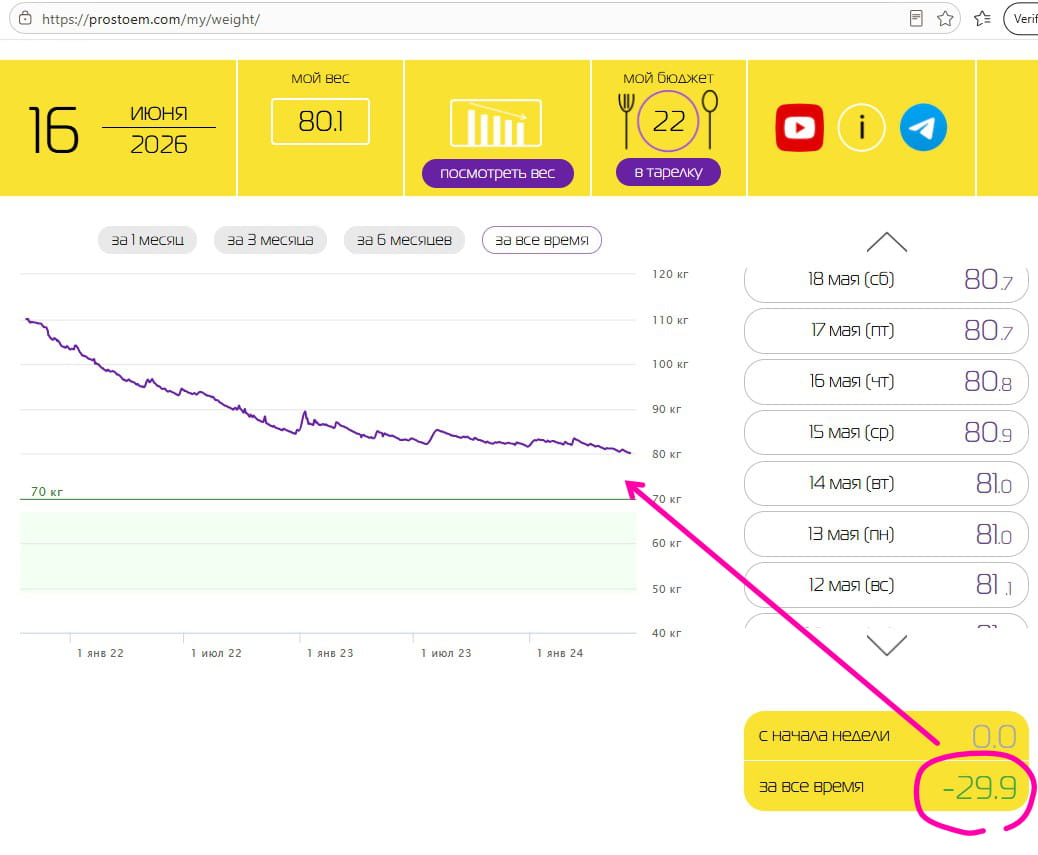1038x855 pixels.
Task: Select the 'за 6 месяцев' period
Action: click(404, 240)
